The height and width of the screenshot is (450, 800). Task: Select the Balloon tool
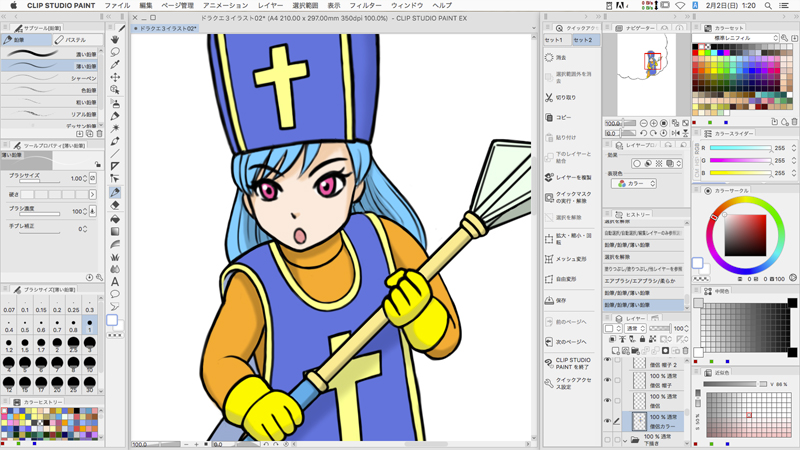(115, 294)
